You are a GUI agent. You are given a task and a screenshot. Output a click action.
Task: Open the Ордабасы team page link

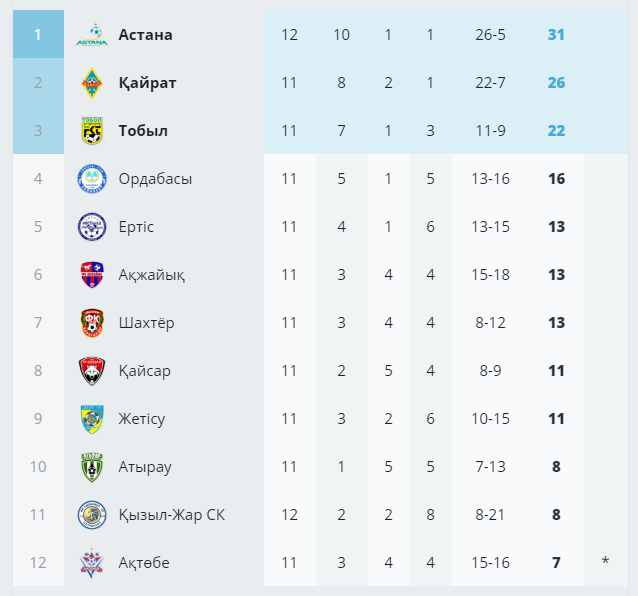tap(155, 179)
